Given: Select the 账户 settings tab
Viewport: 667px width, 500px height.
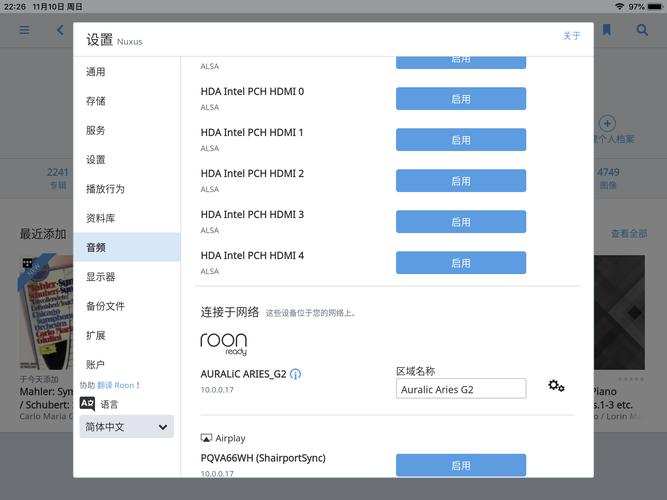Looking at the screenshot, I should 127,364.
